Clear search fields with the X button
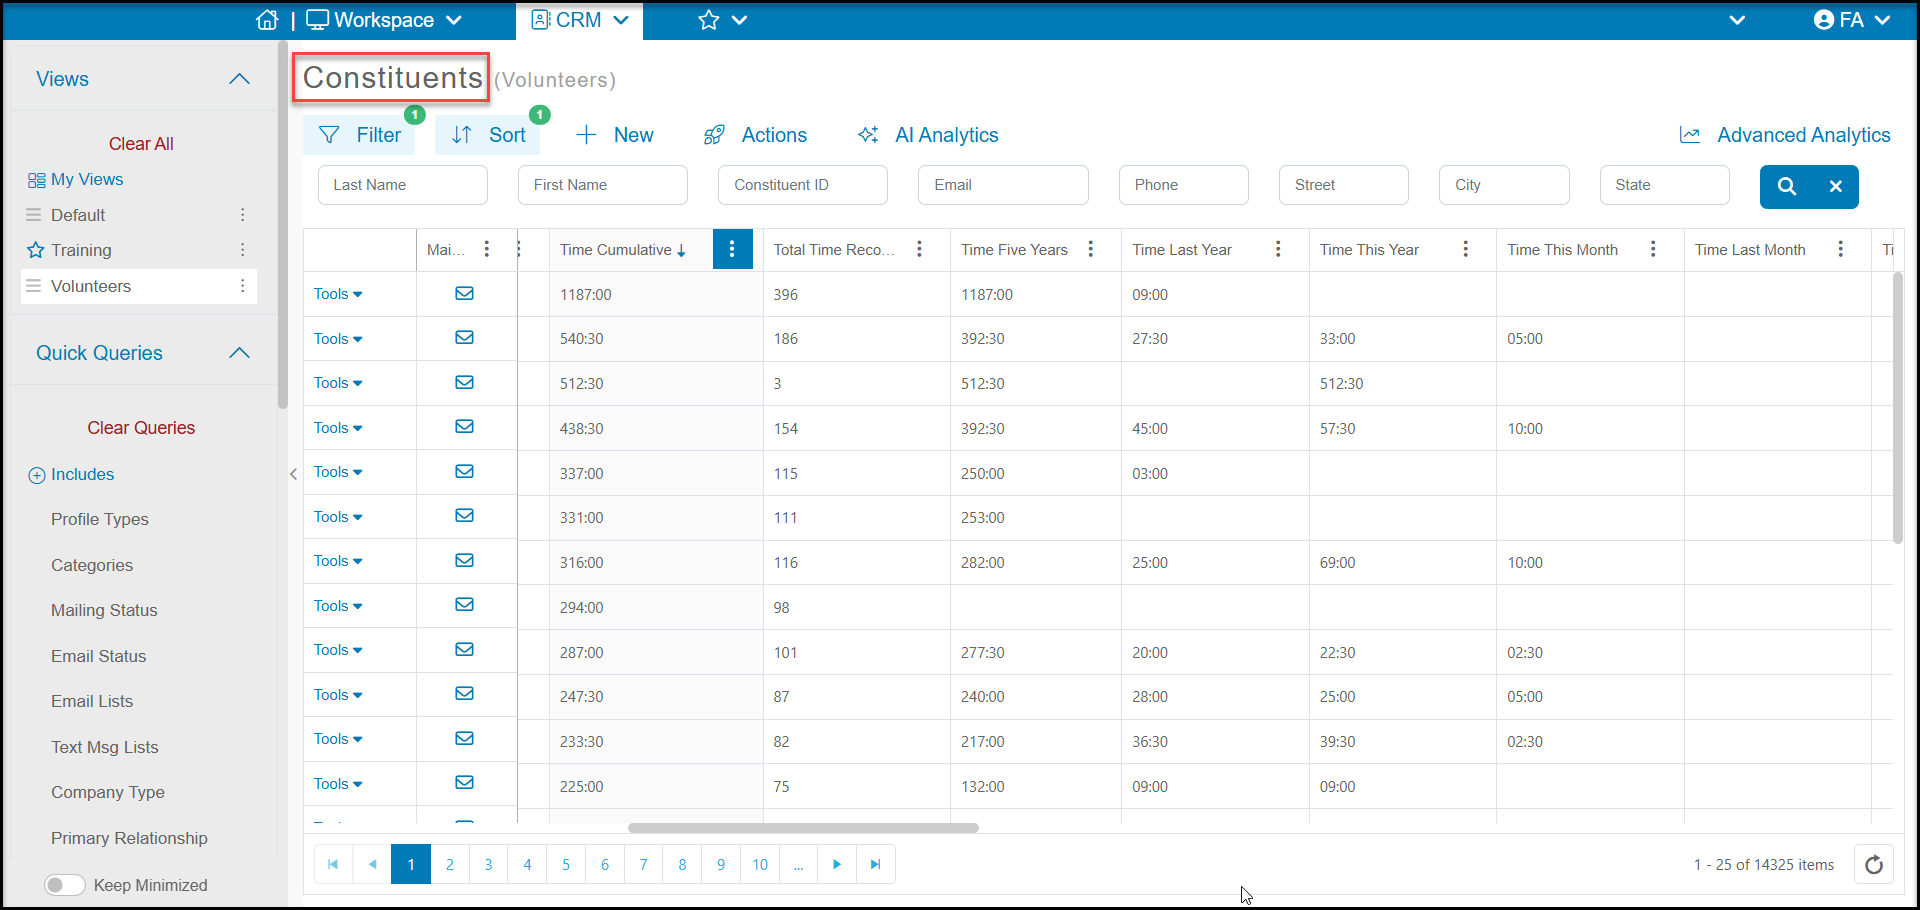 (1836, 186)
